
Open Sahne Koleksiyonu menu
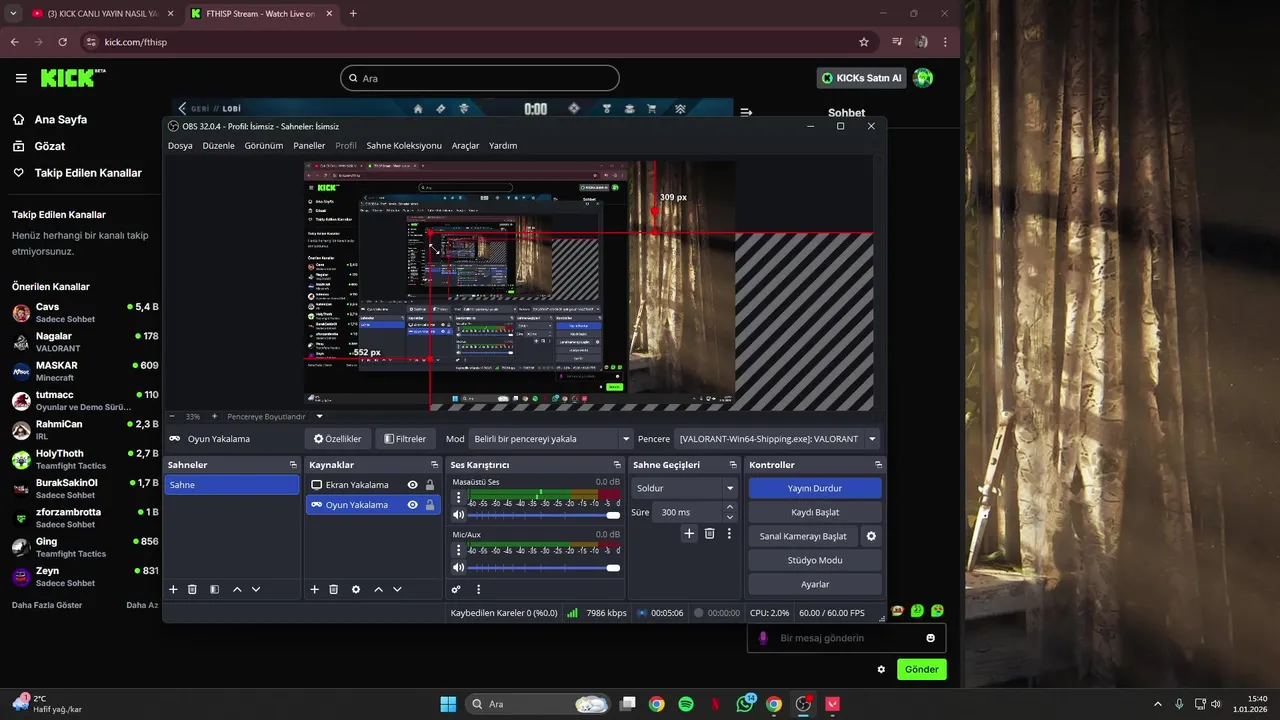pyautogui.click(x=404, y=145)
